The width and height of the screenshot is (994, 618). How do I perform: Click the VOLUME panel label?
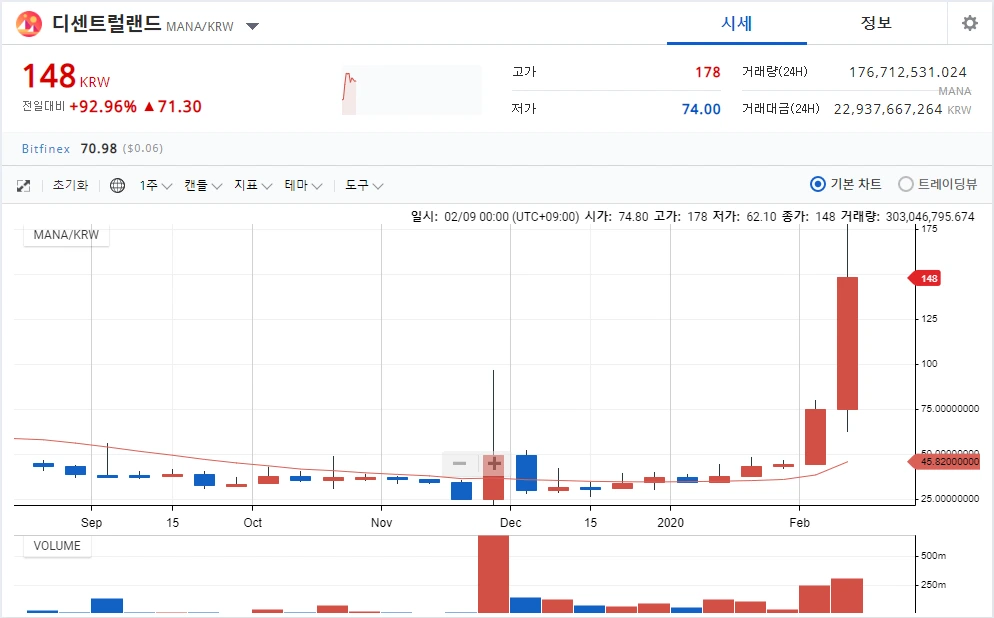pos(56,546)
